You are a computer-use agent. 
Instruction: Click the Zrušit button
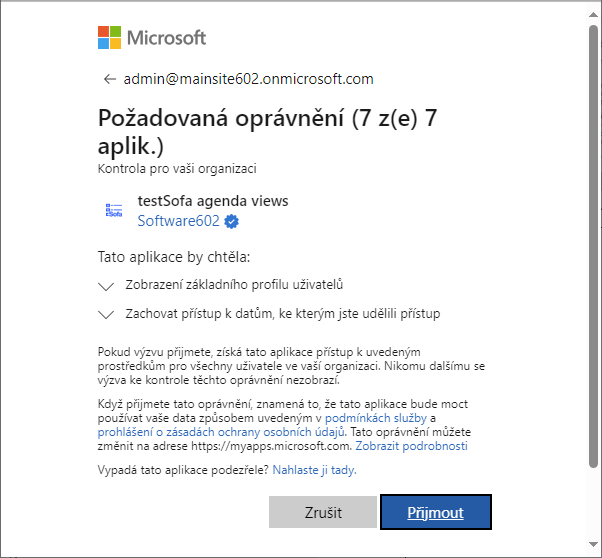[323, 512]
